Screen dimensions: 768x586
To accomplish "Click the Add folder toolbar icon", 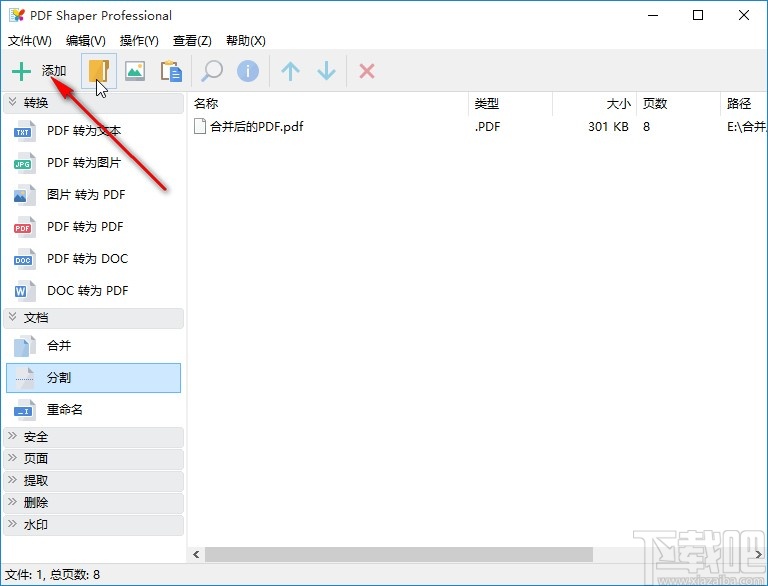I will pyautogui.click(x=98, y=72).
